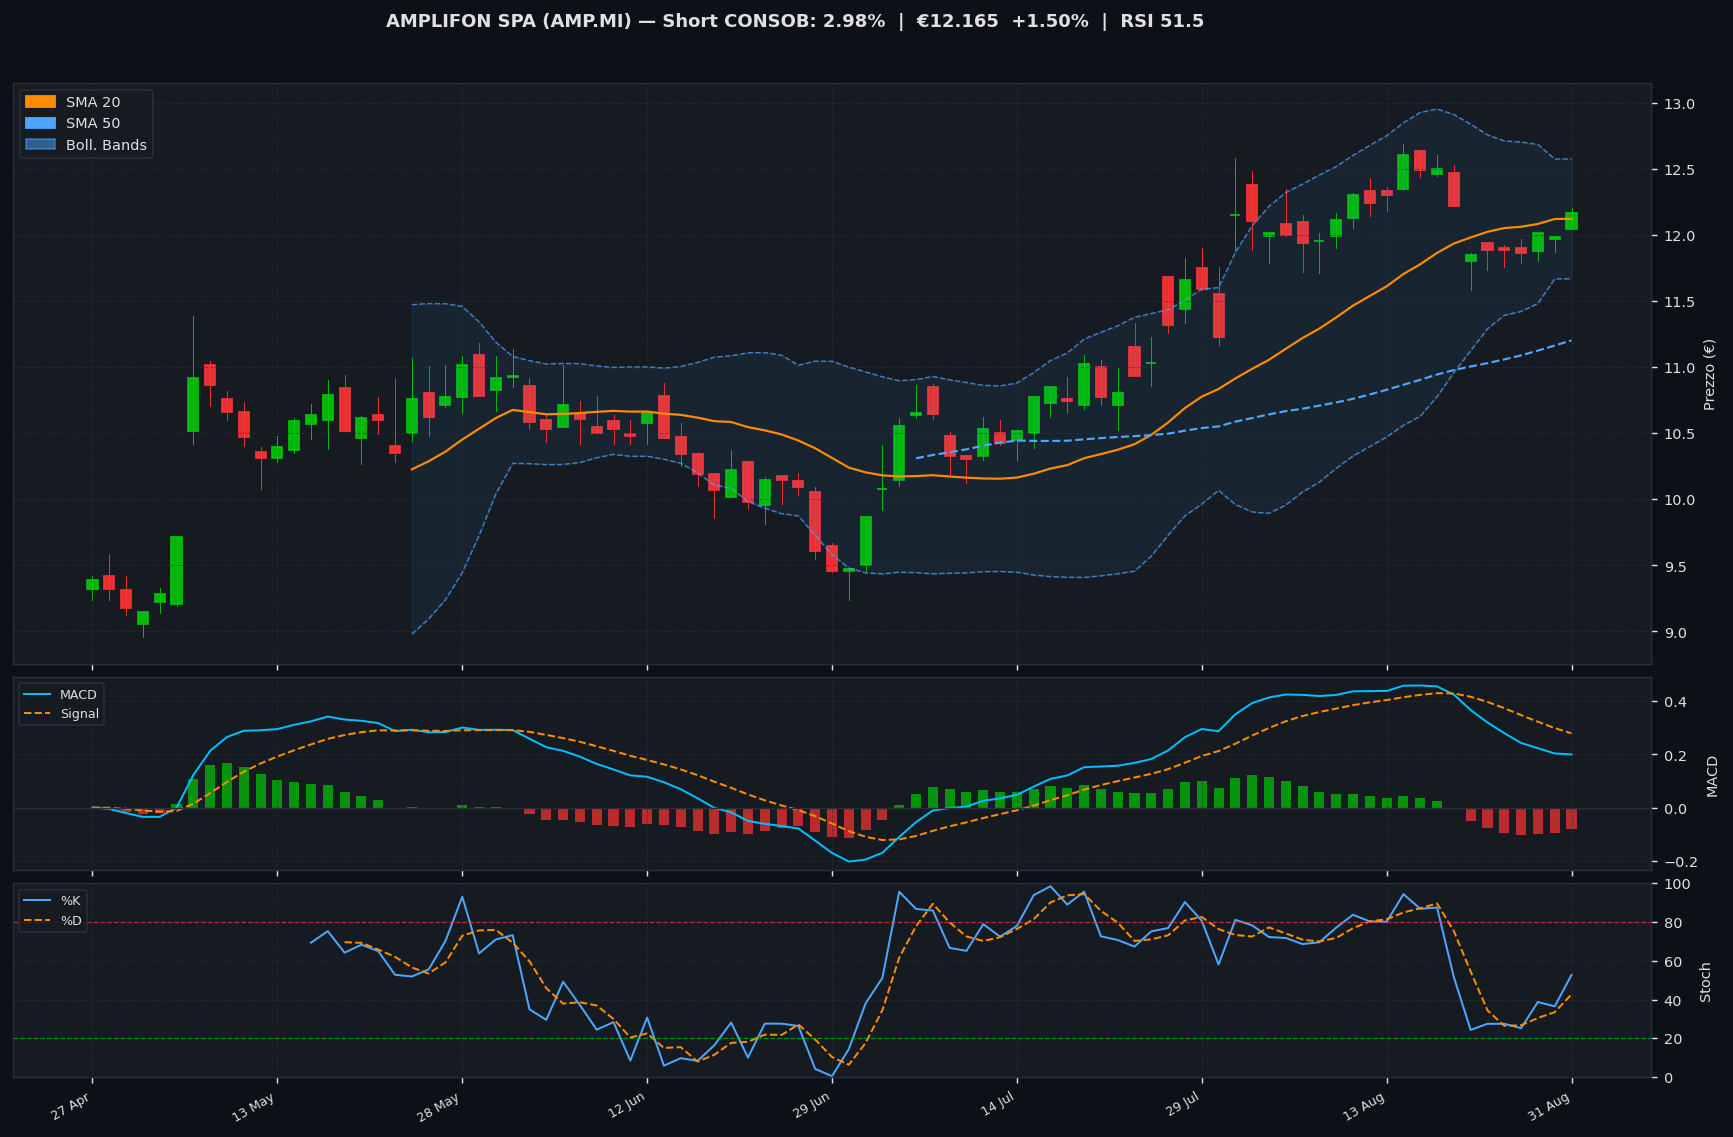The height and width of the screenshot is (1137, 1733).
Task: Select the "13 May" date label
Action: 253,1107
